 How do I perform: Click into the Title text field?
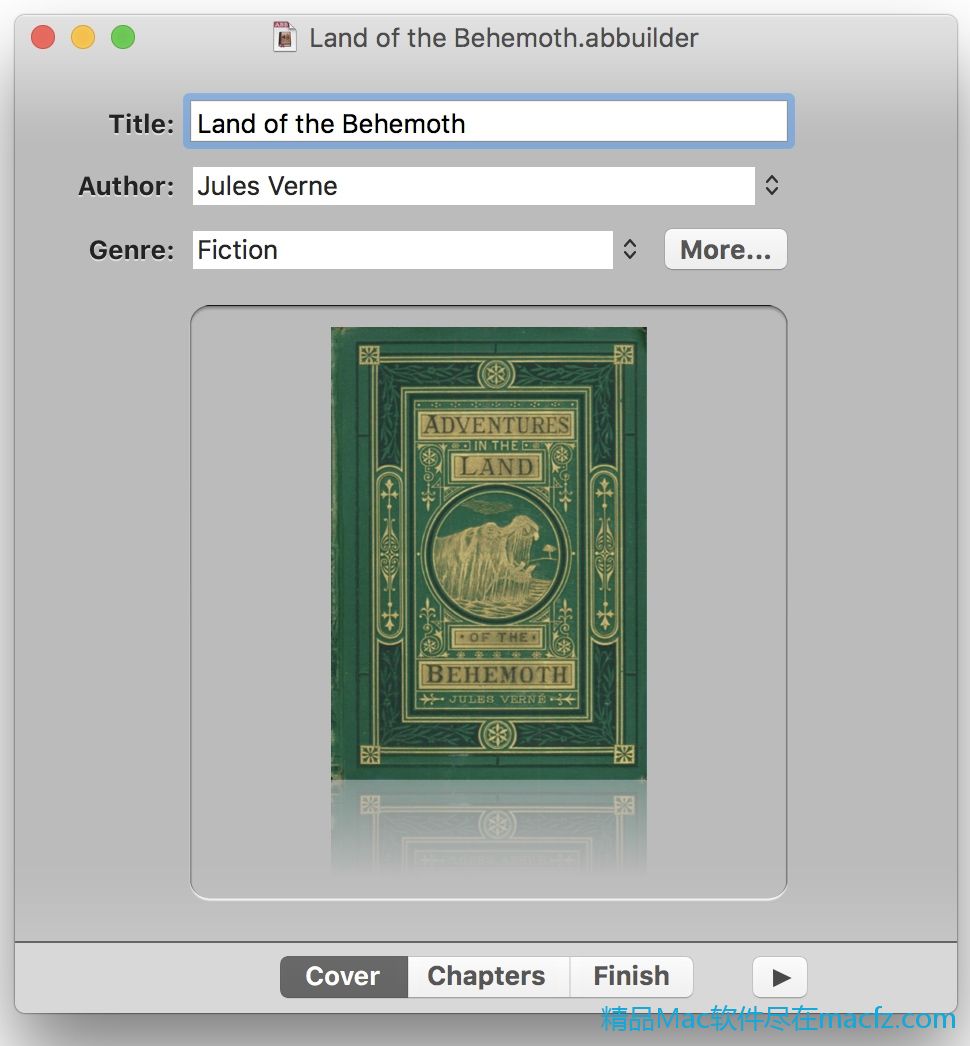point(489,123)
